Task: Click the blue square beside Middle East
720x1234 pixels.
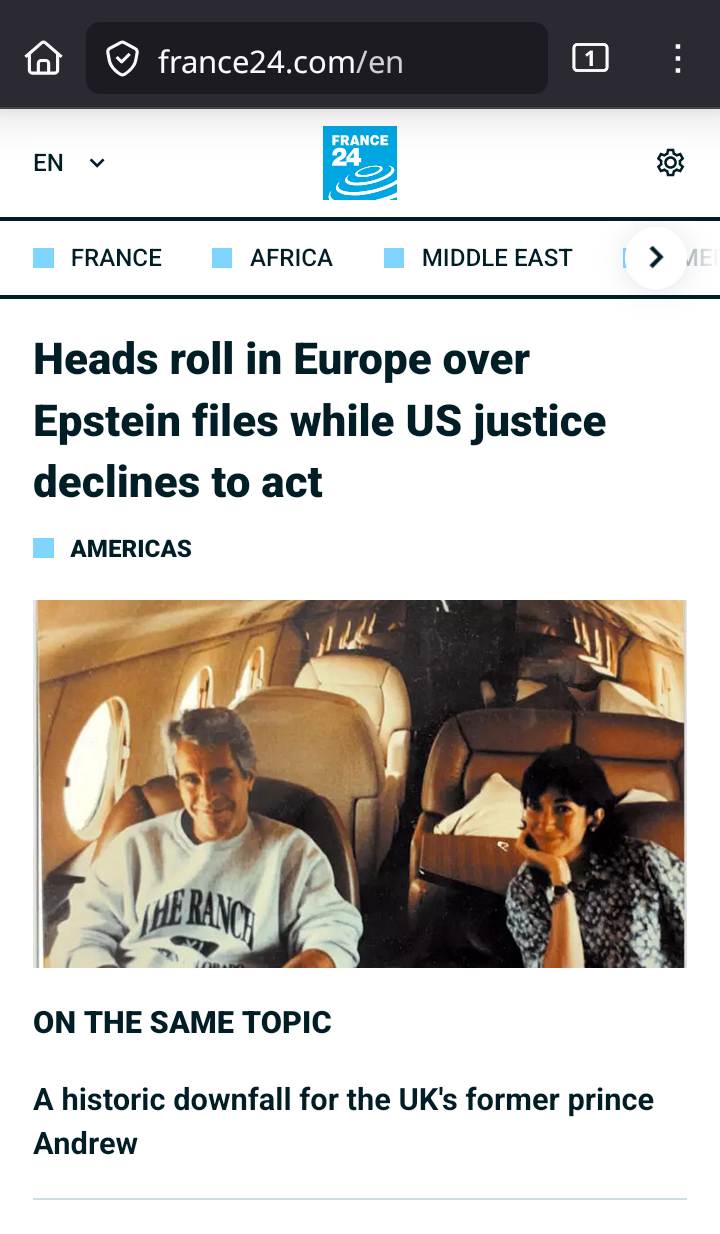Action: tap(394, 258)
